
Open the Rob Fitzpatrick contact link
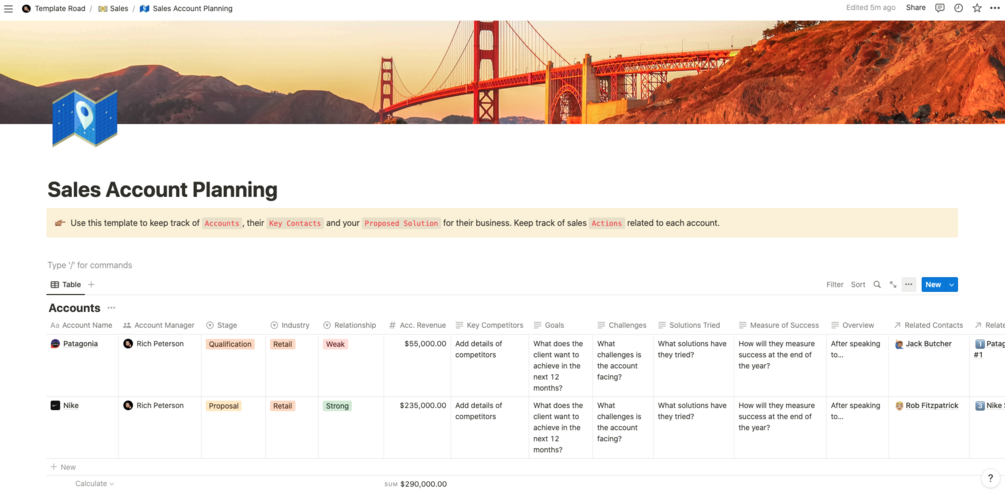932,406
